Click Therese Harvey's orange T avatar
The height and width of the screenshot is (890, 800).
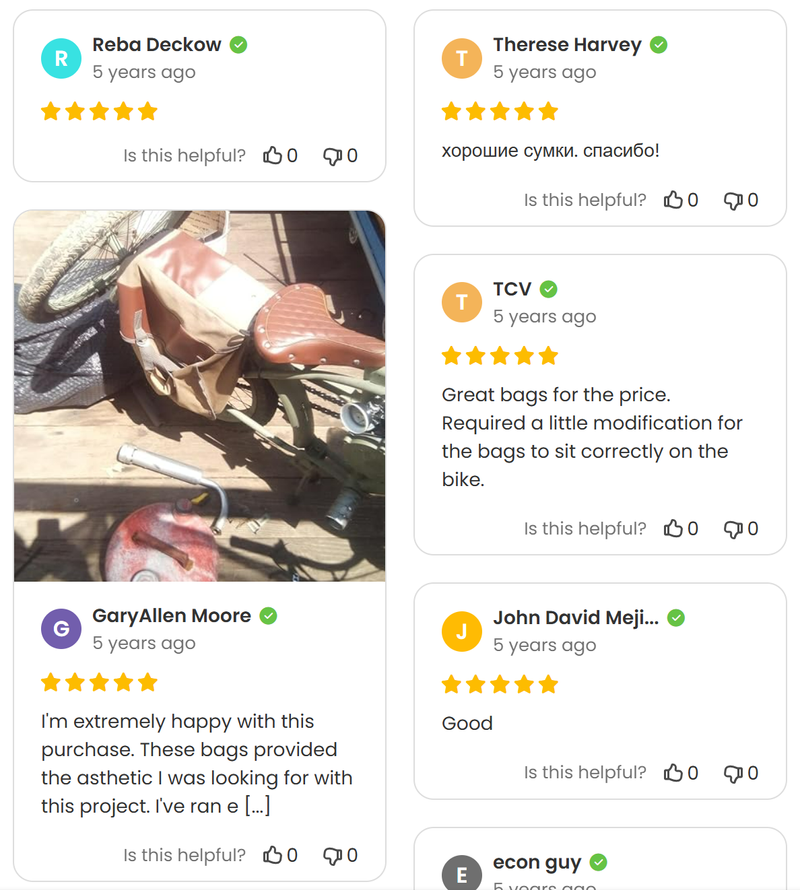tap(462, 58)
